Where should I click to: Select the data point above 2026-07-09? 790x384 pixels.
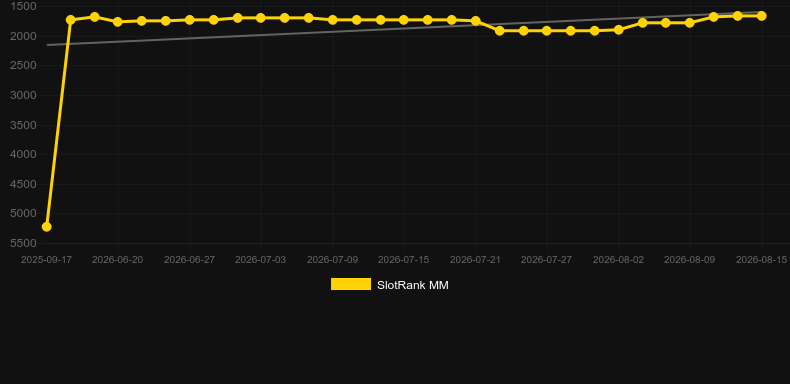333,20
